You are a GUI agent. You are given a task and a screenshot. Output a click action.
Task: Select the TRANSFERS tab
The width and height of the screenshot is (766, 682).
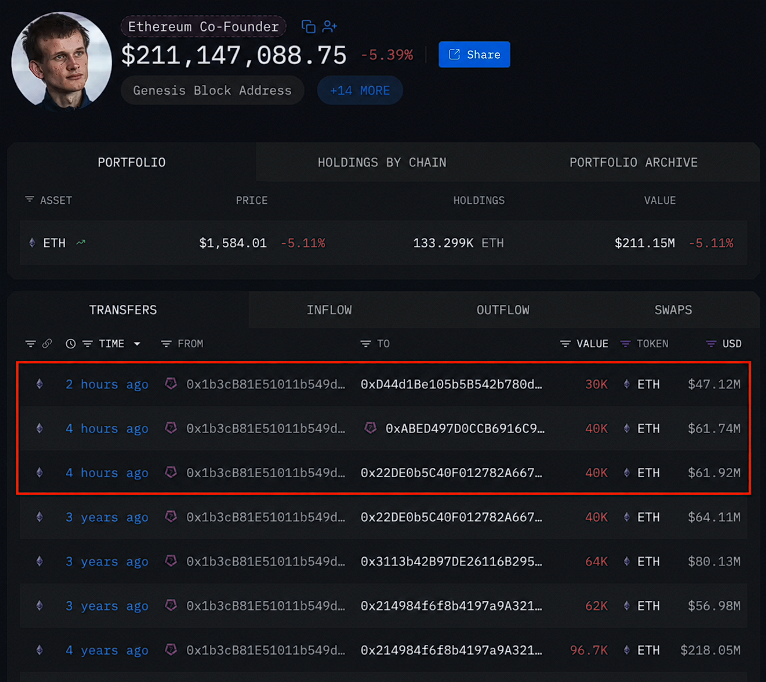[123, 310]
